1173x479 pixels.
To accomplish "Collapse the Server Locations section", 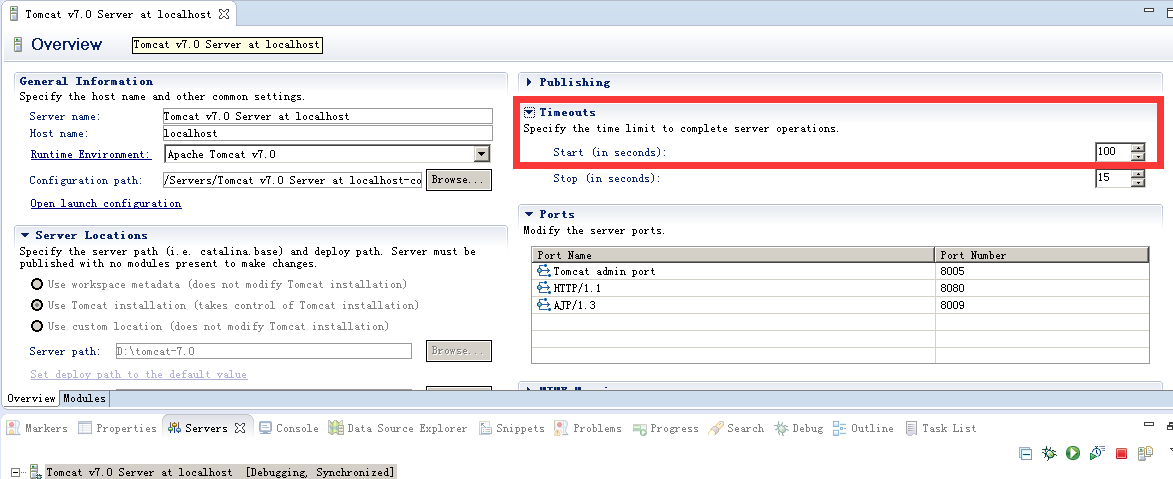I will pos(25,235).
